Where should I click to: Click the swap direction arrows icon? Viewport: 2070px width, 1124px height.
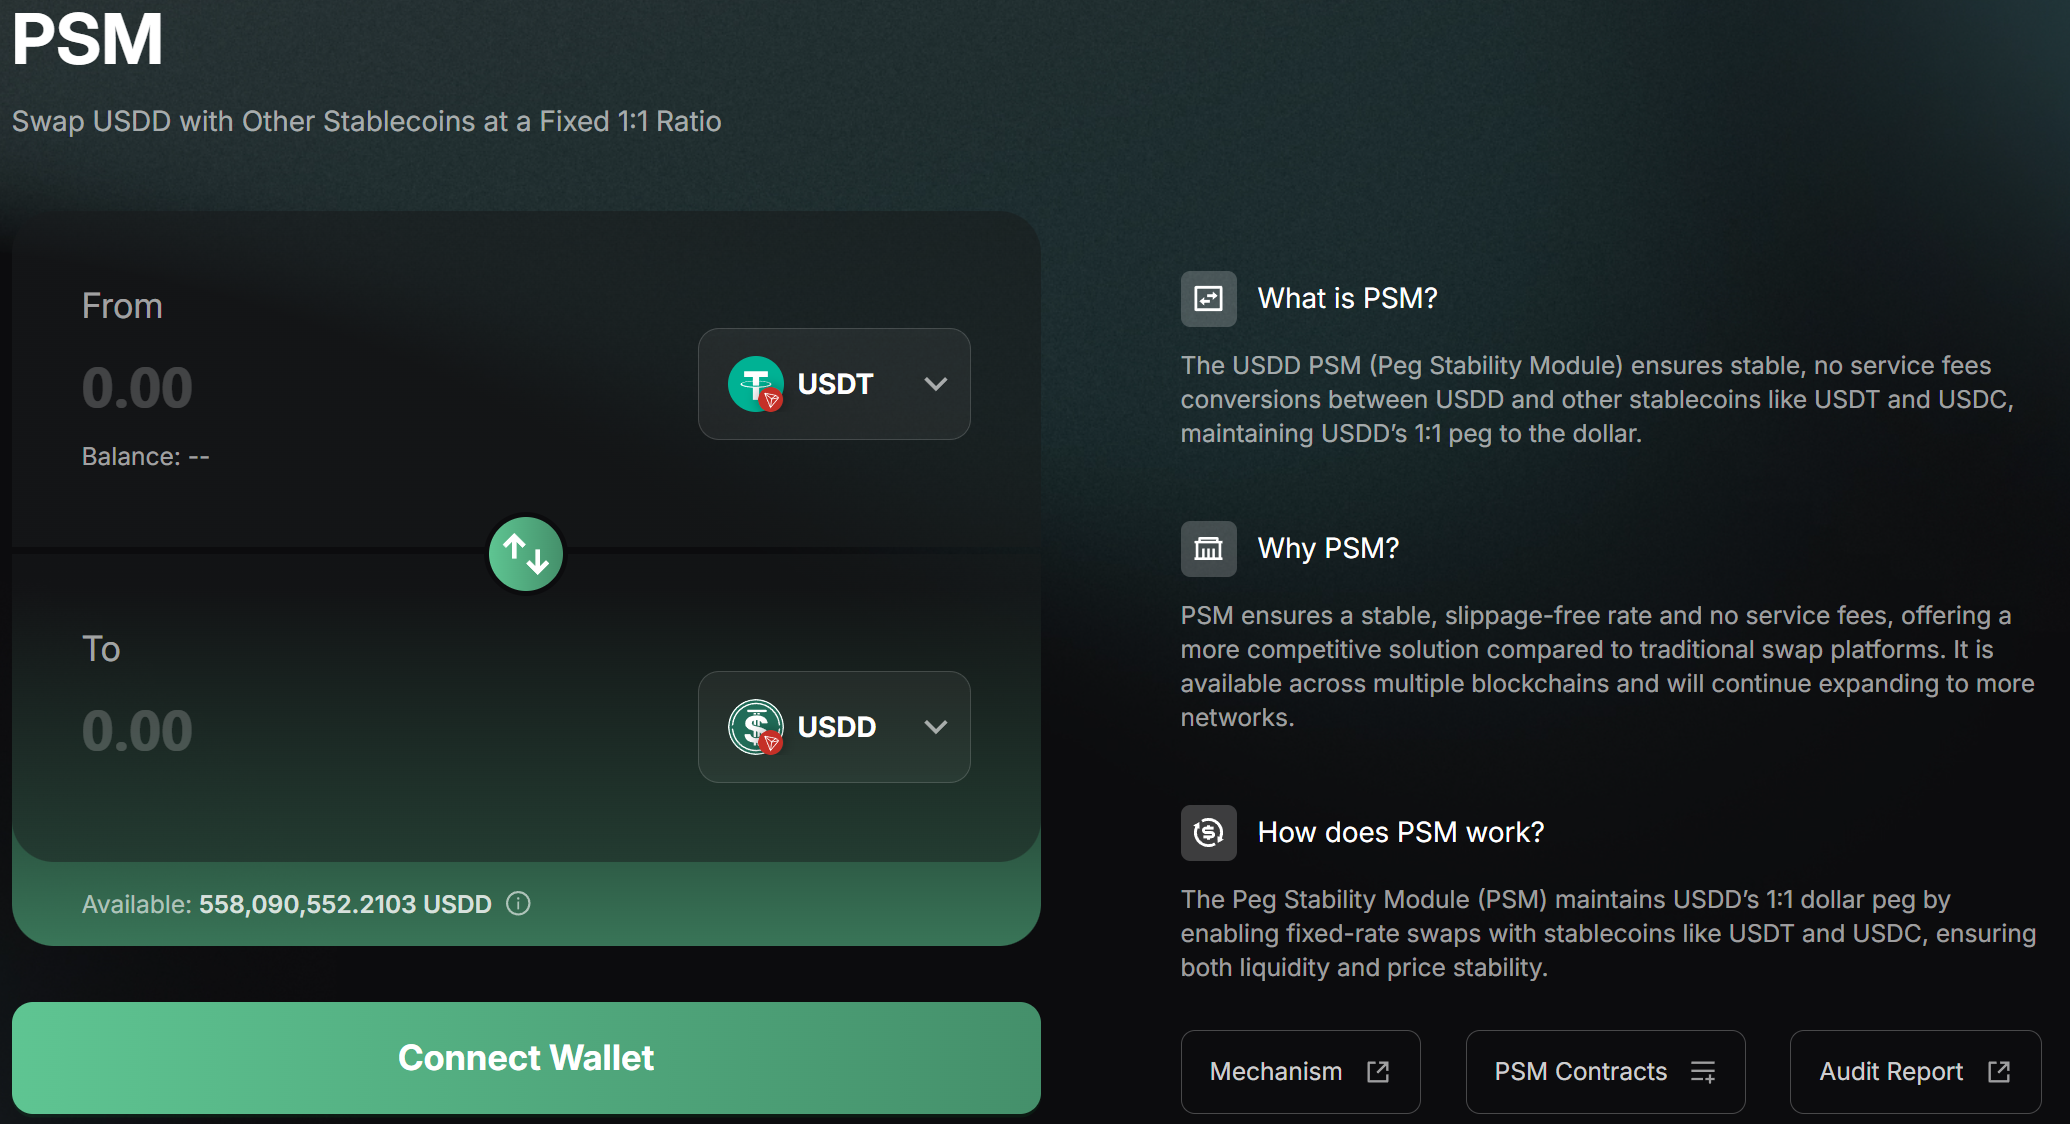point(526,554)
